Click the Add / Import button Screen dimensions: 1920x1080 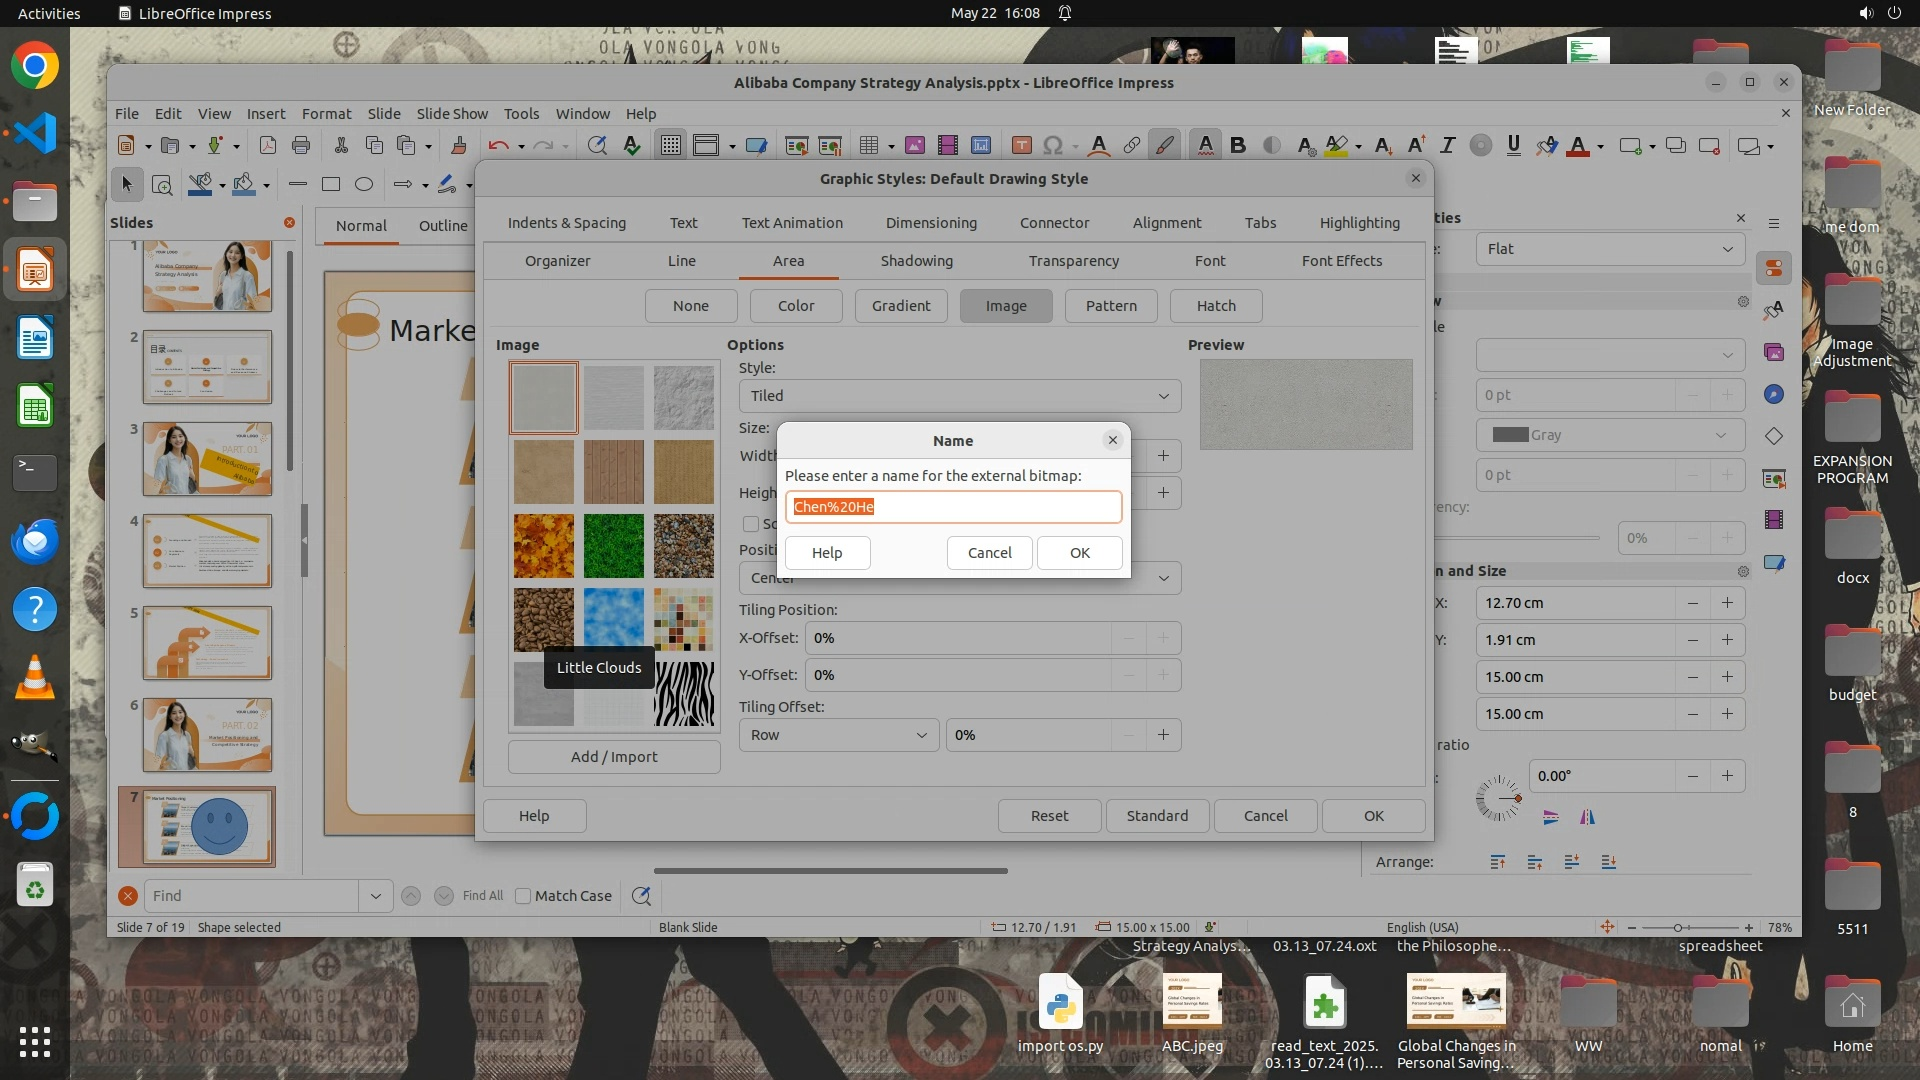pos(614,757)
